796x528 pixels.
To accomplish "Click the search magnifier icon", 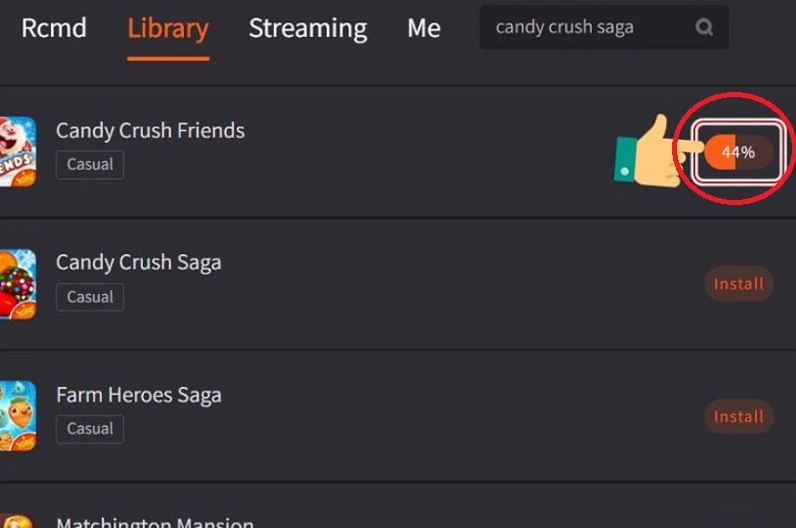I will (705, 28).
